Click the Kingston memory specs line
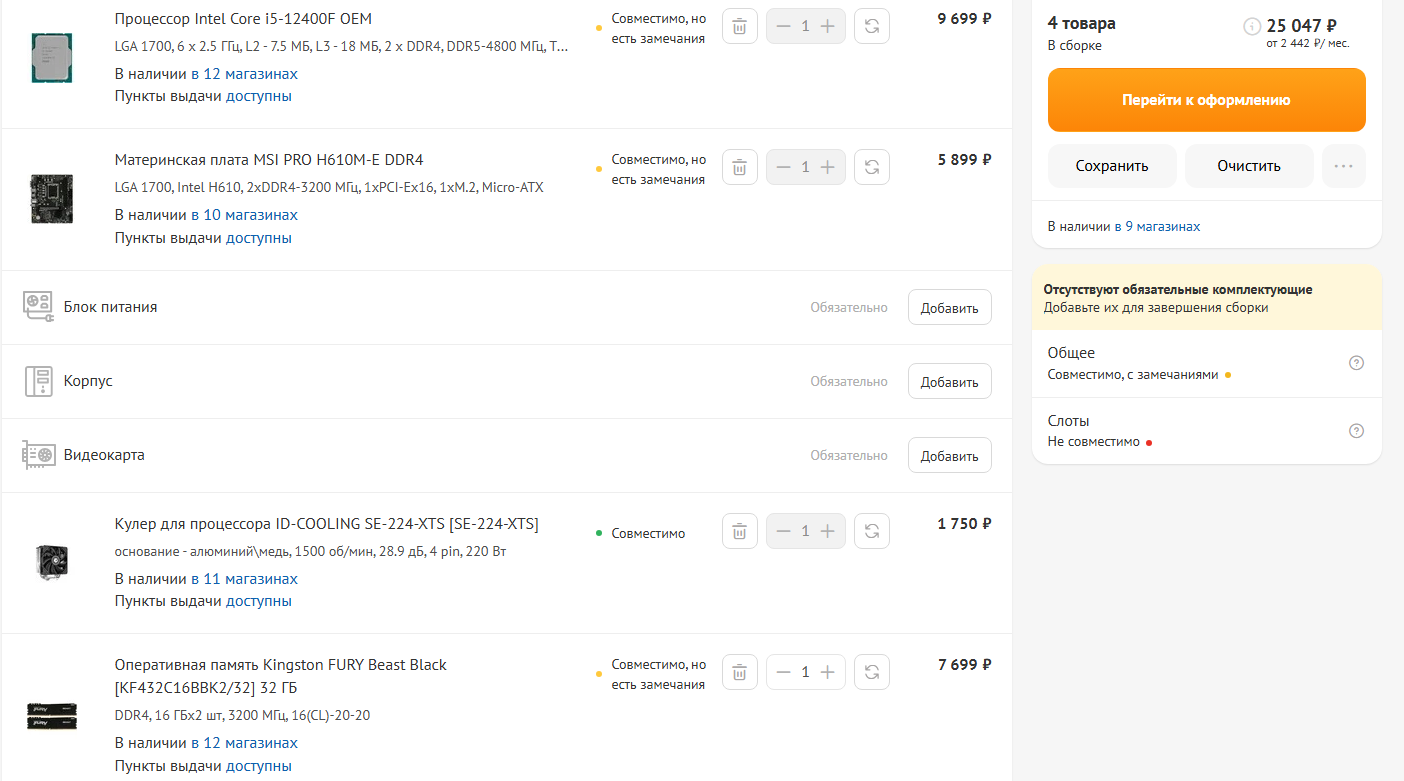Screen dimensions: 1404x781 [x=243, y=715]
